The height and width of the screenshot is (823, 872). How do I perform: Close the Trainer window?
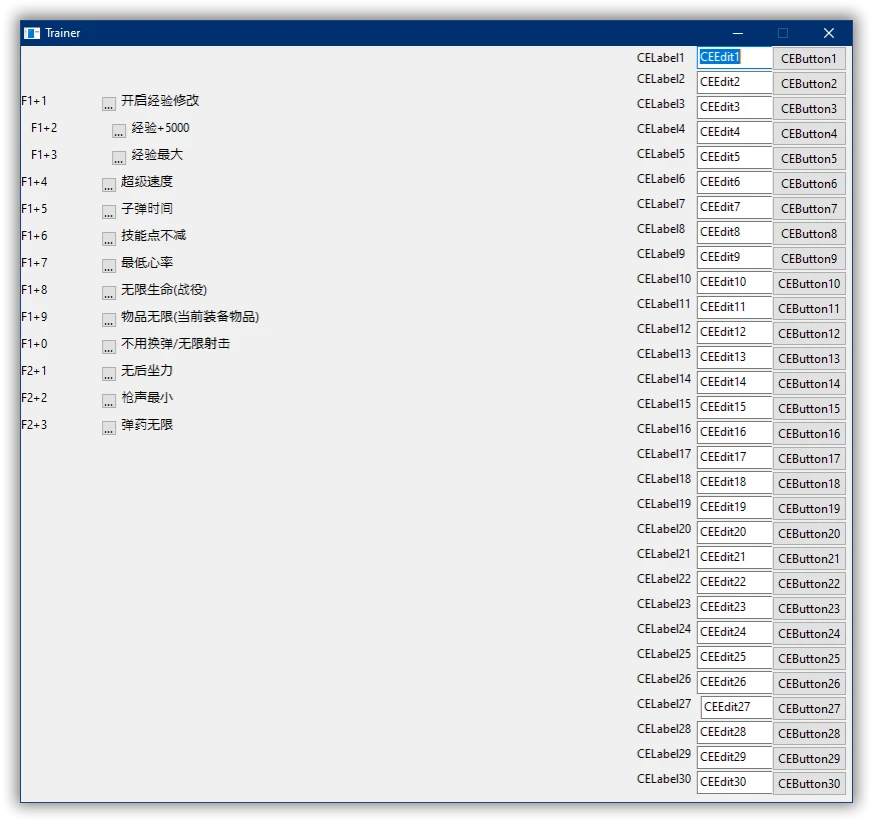click(x=829, y=33)
